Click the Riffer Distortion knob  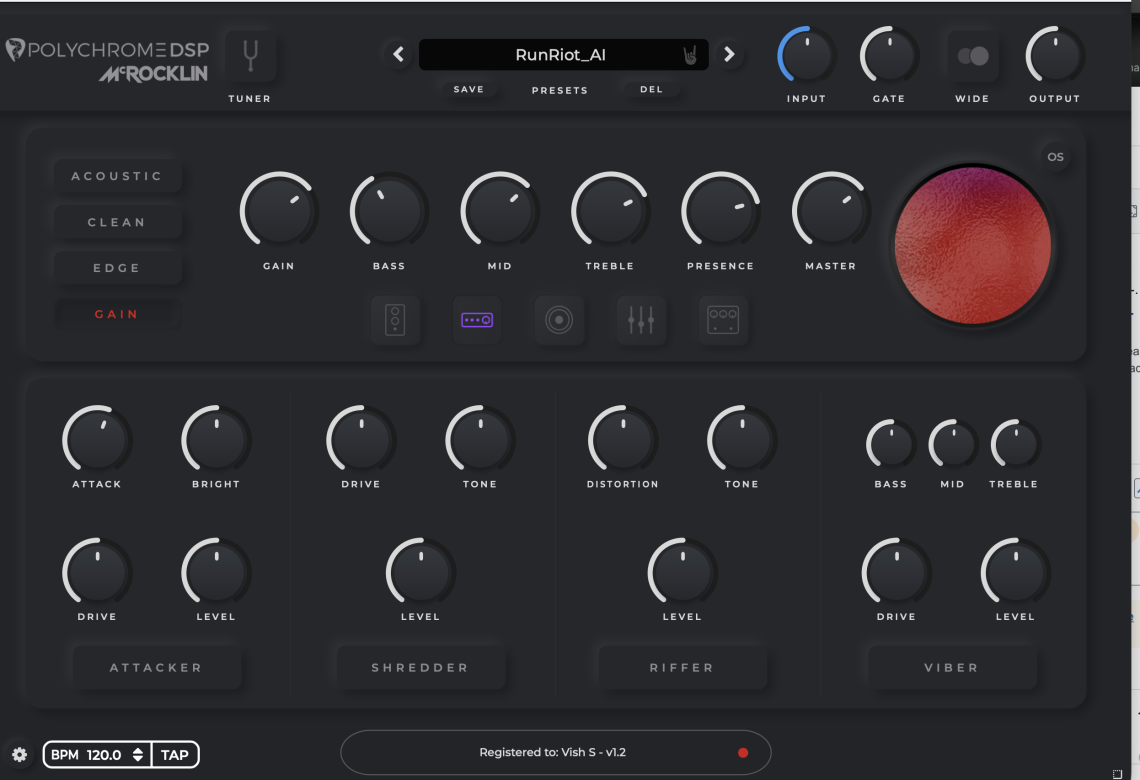[x=623, y=440]
